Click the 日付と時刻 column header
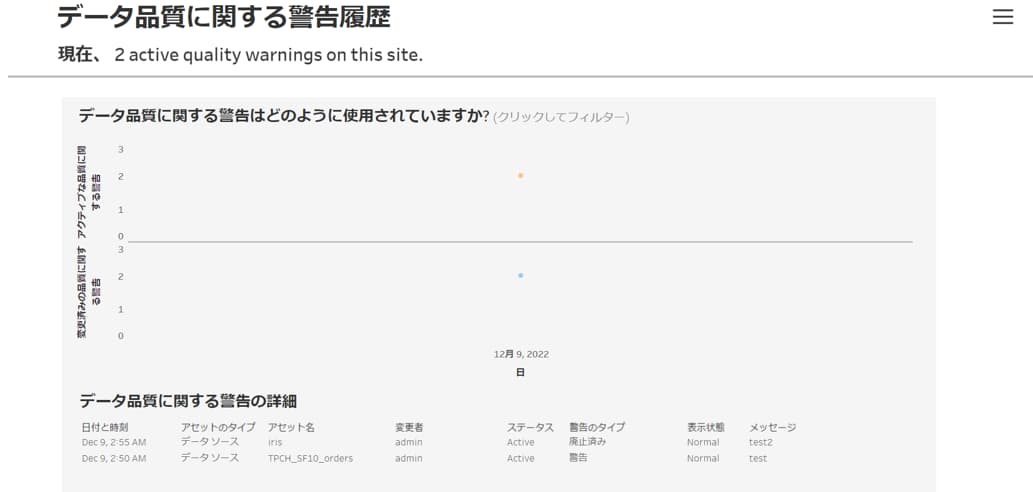The image size is (1033, 492). [105, 427]
